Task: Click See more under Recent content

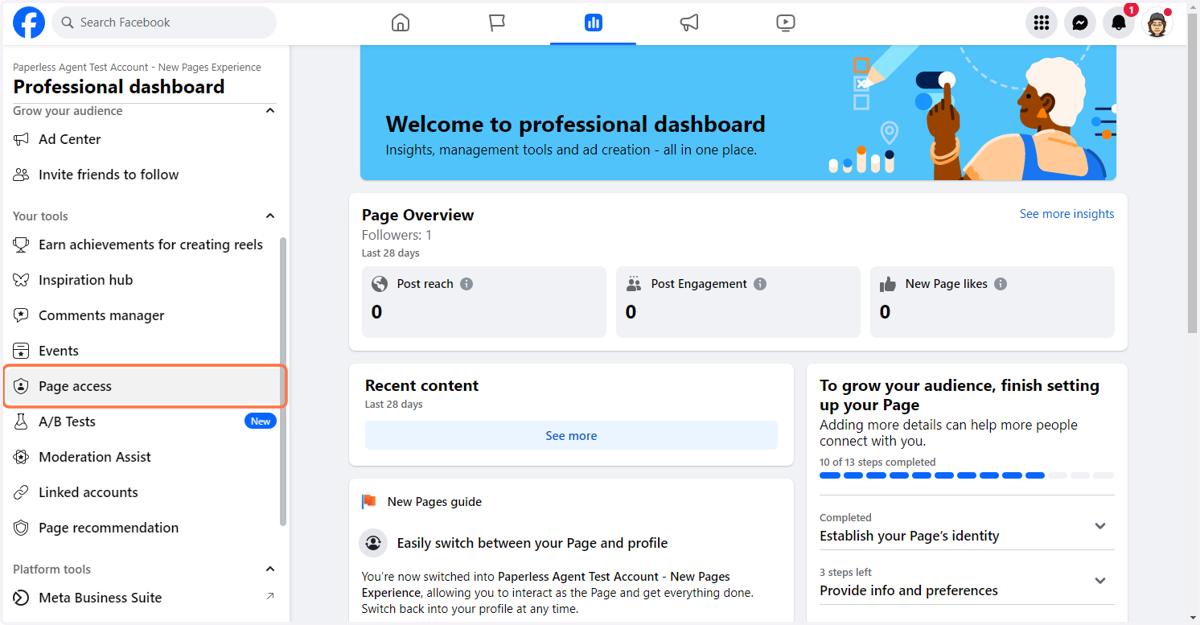Action: (571, 436)
